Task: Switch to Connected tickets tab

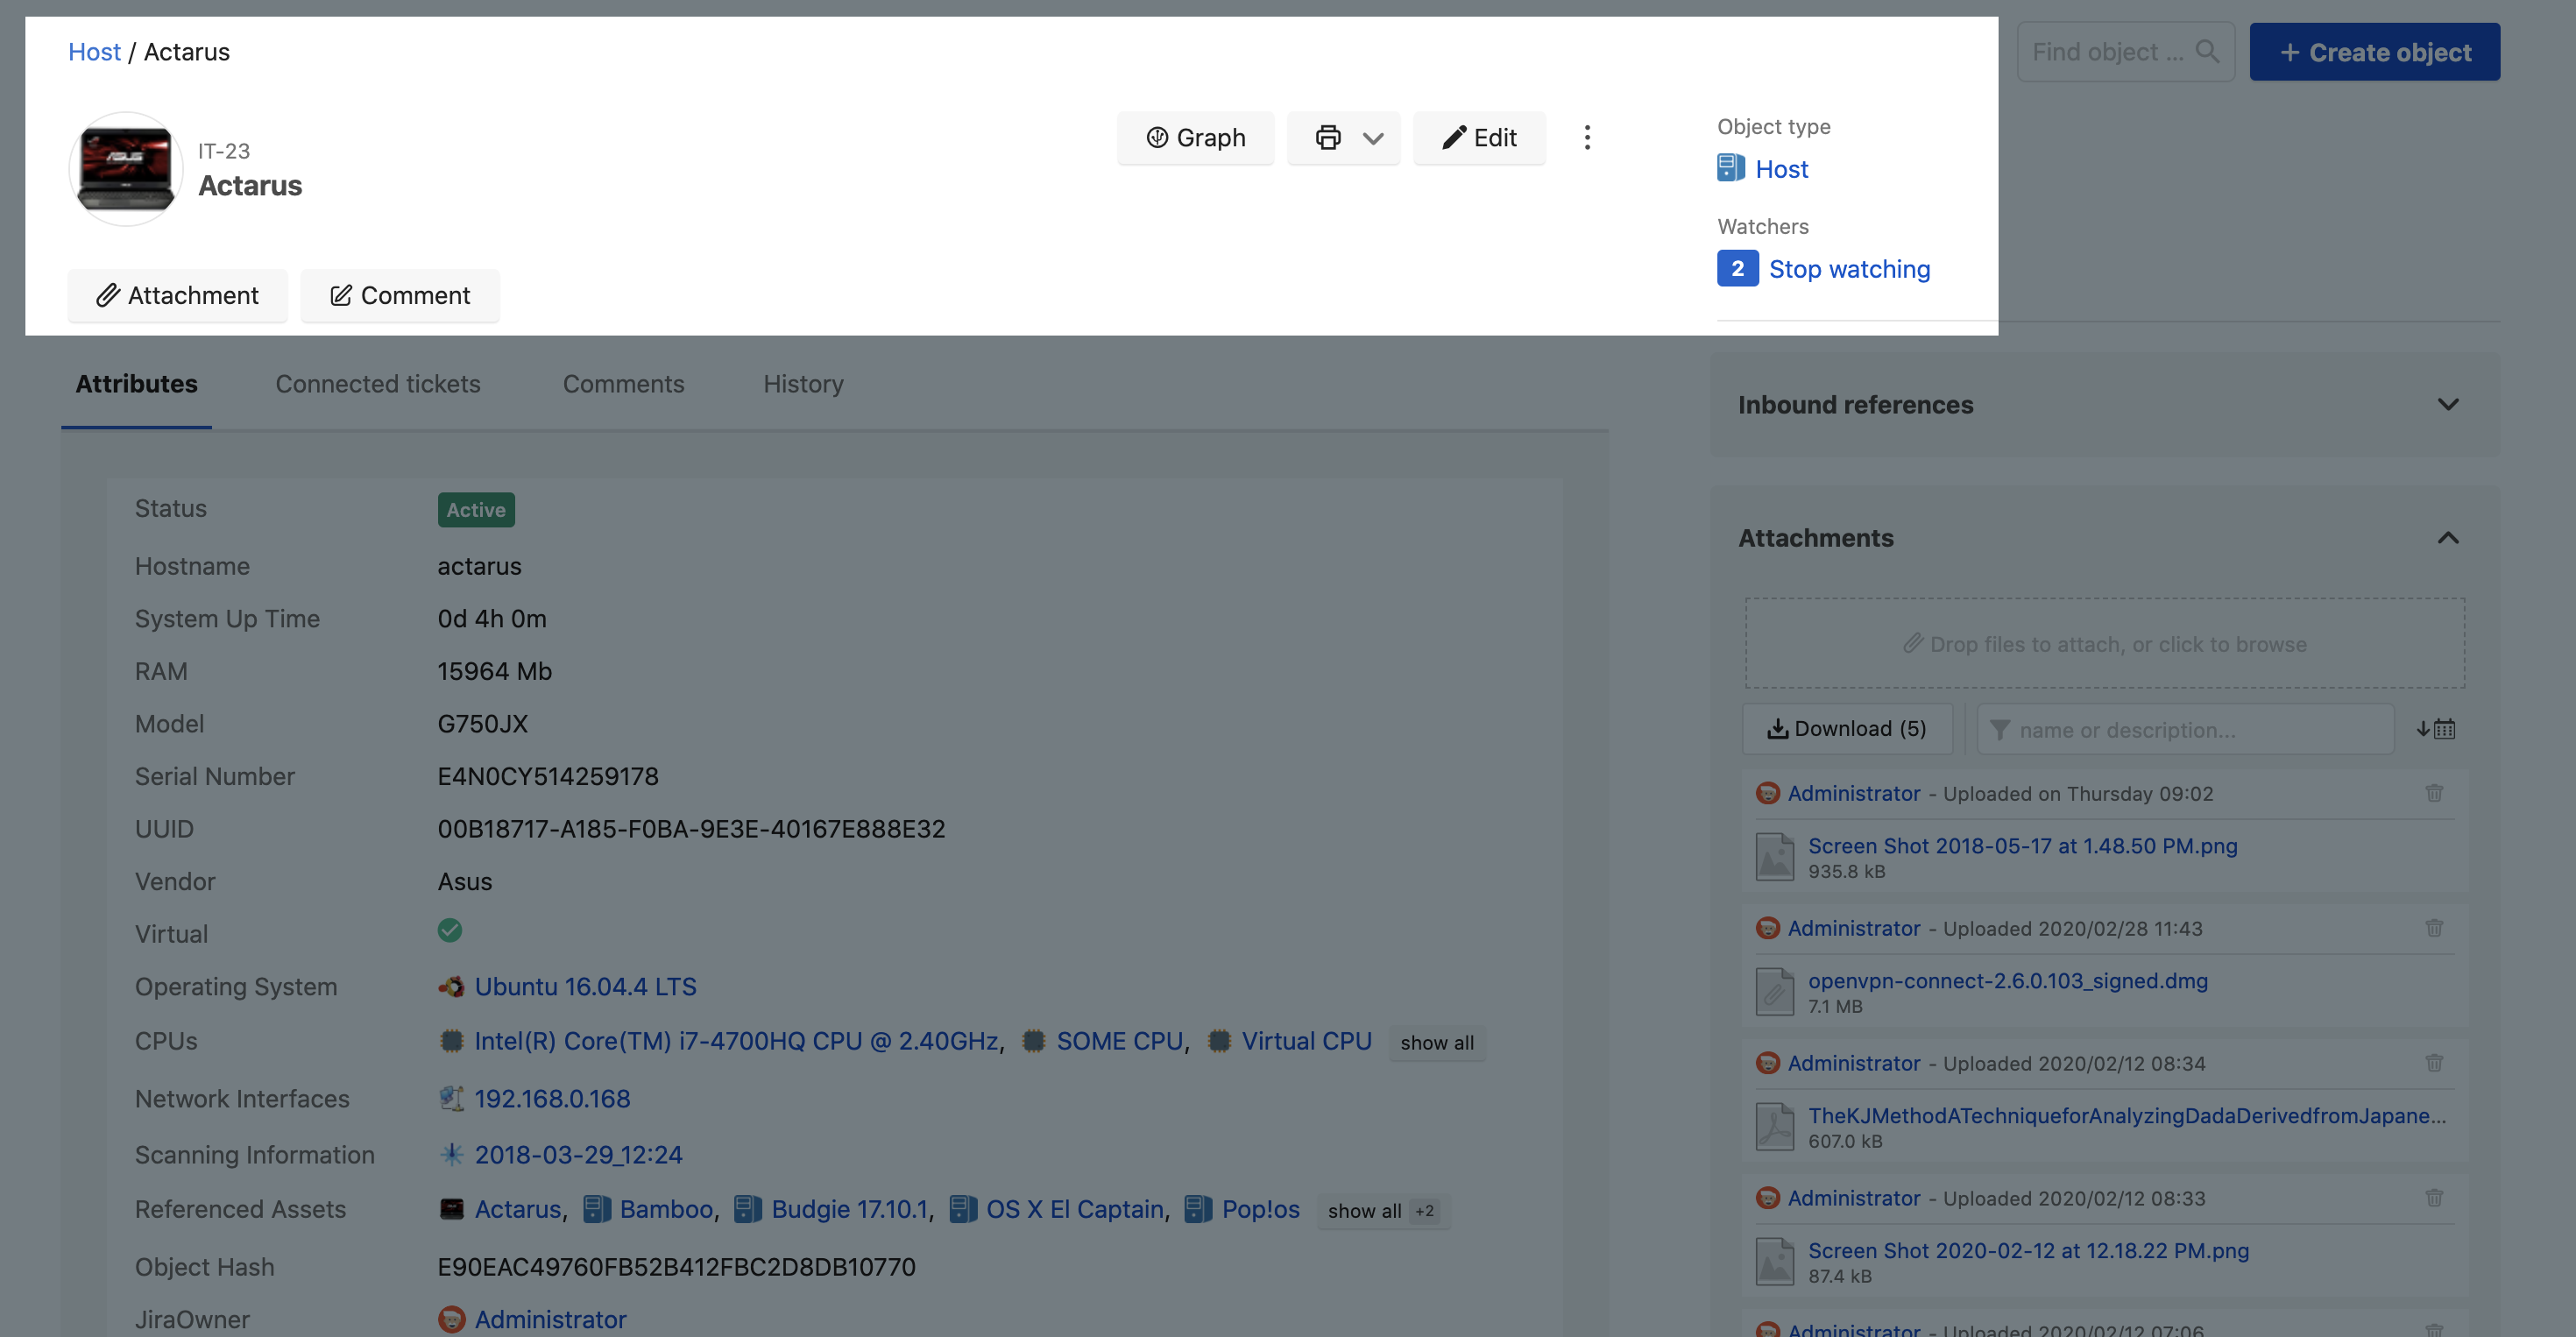Action: point(378,384)
